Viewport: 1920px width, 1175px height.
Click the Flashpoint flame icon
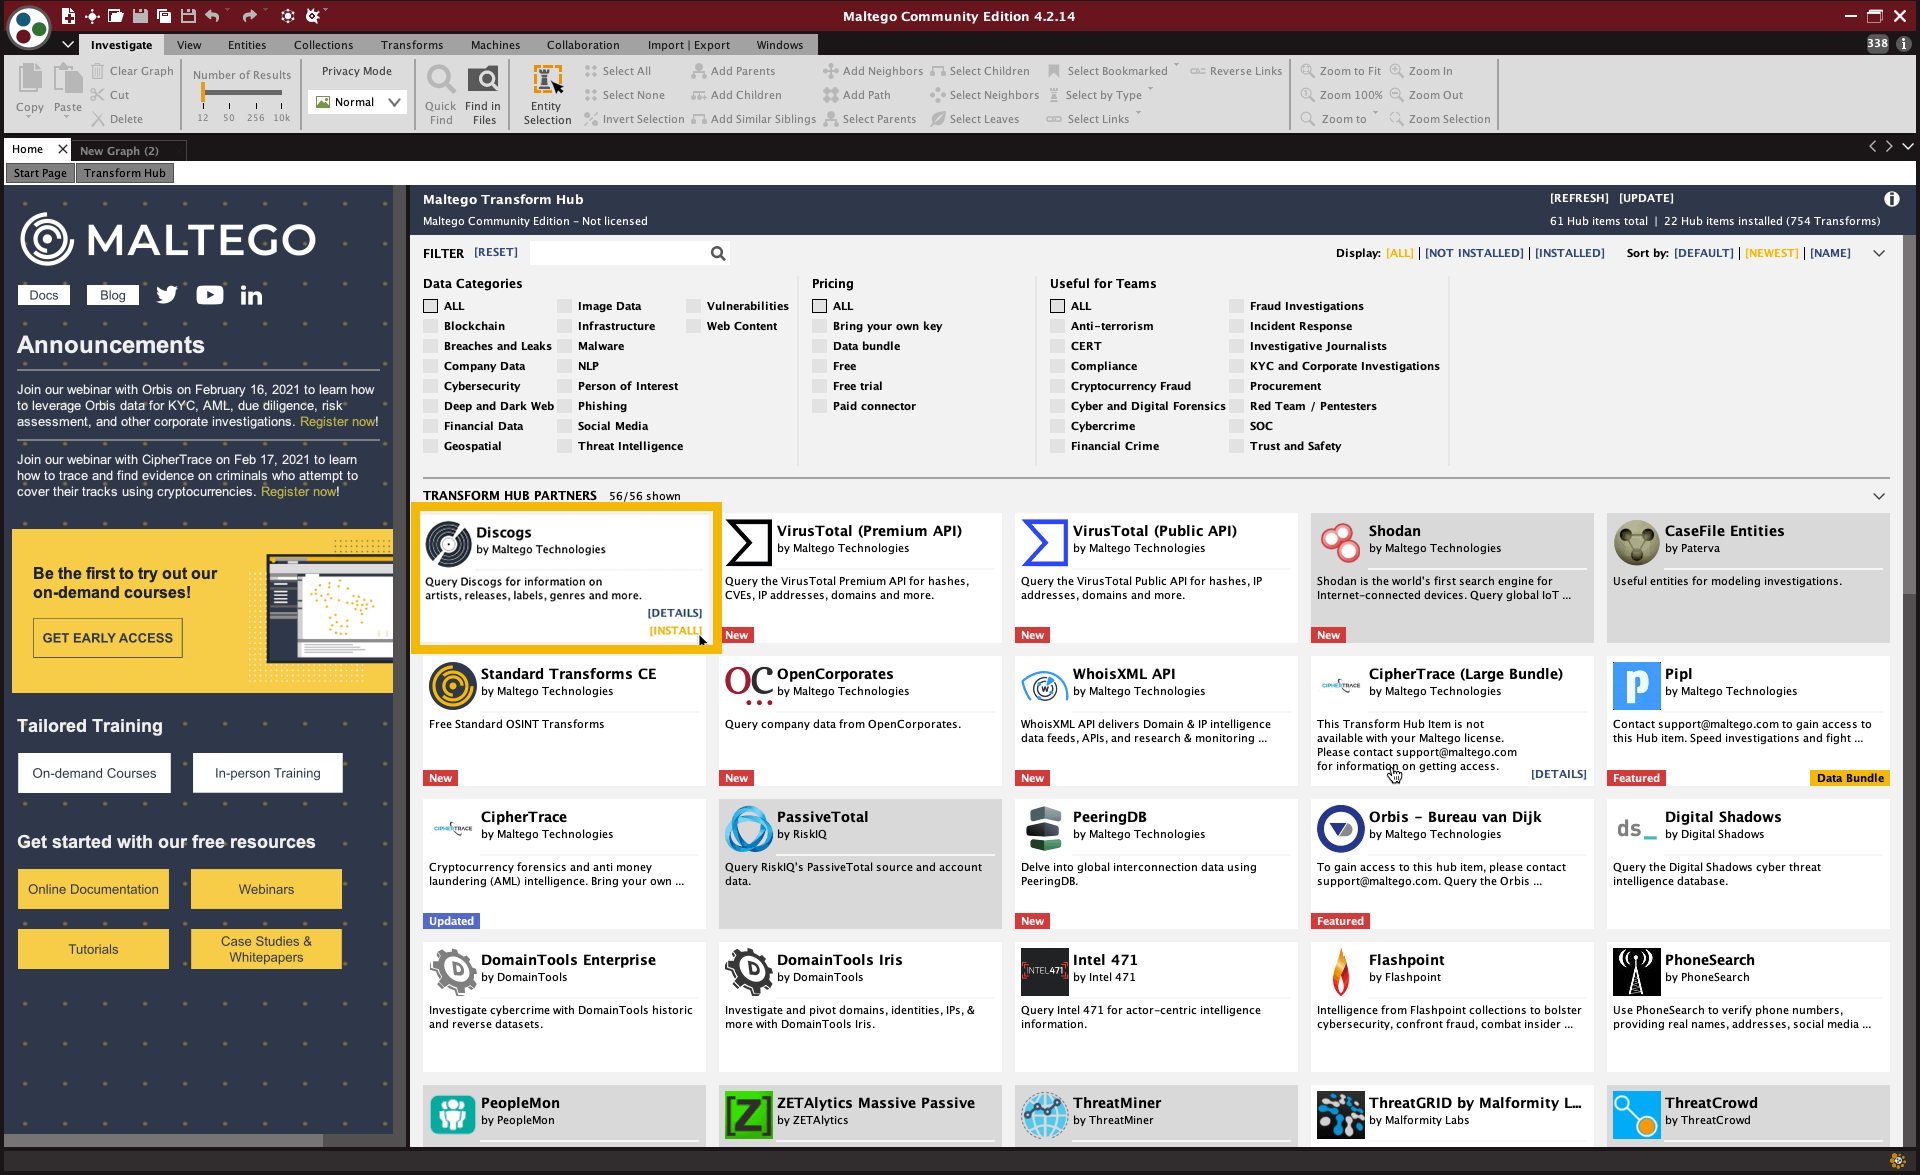coord(1339,972)
